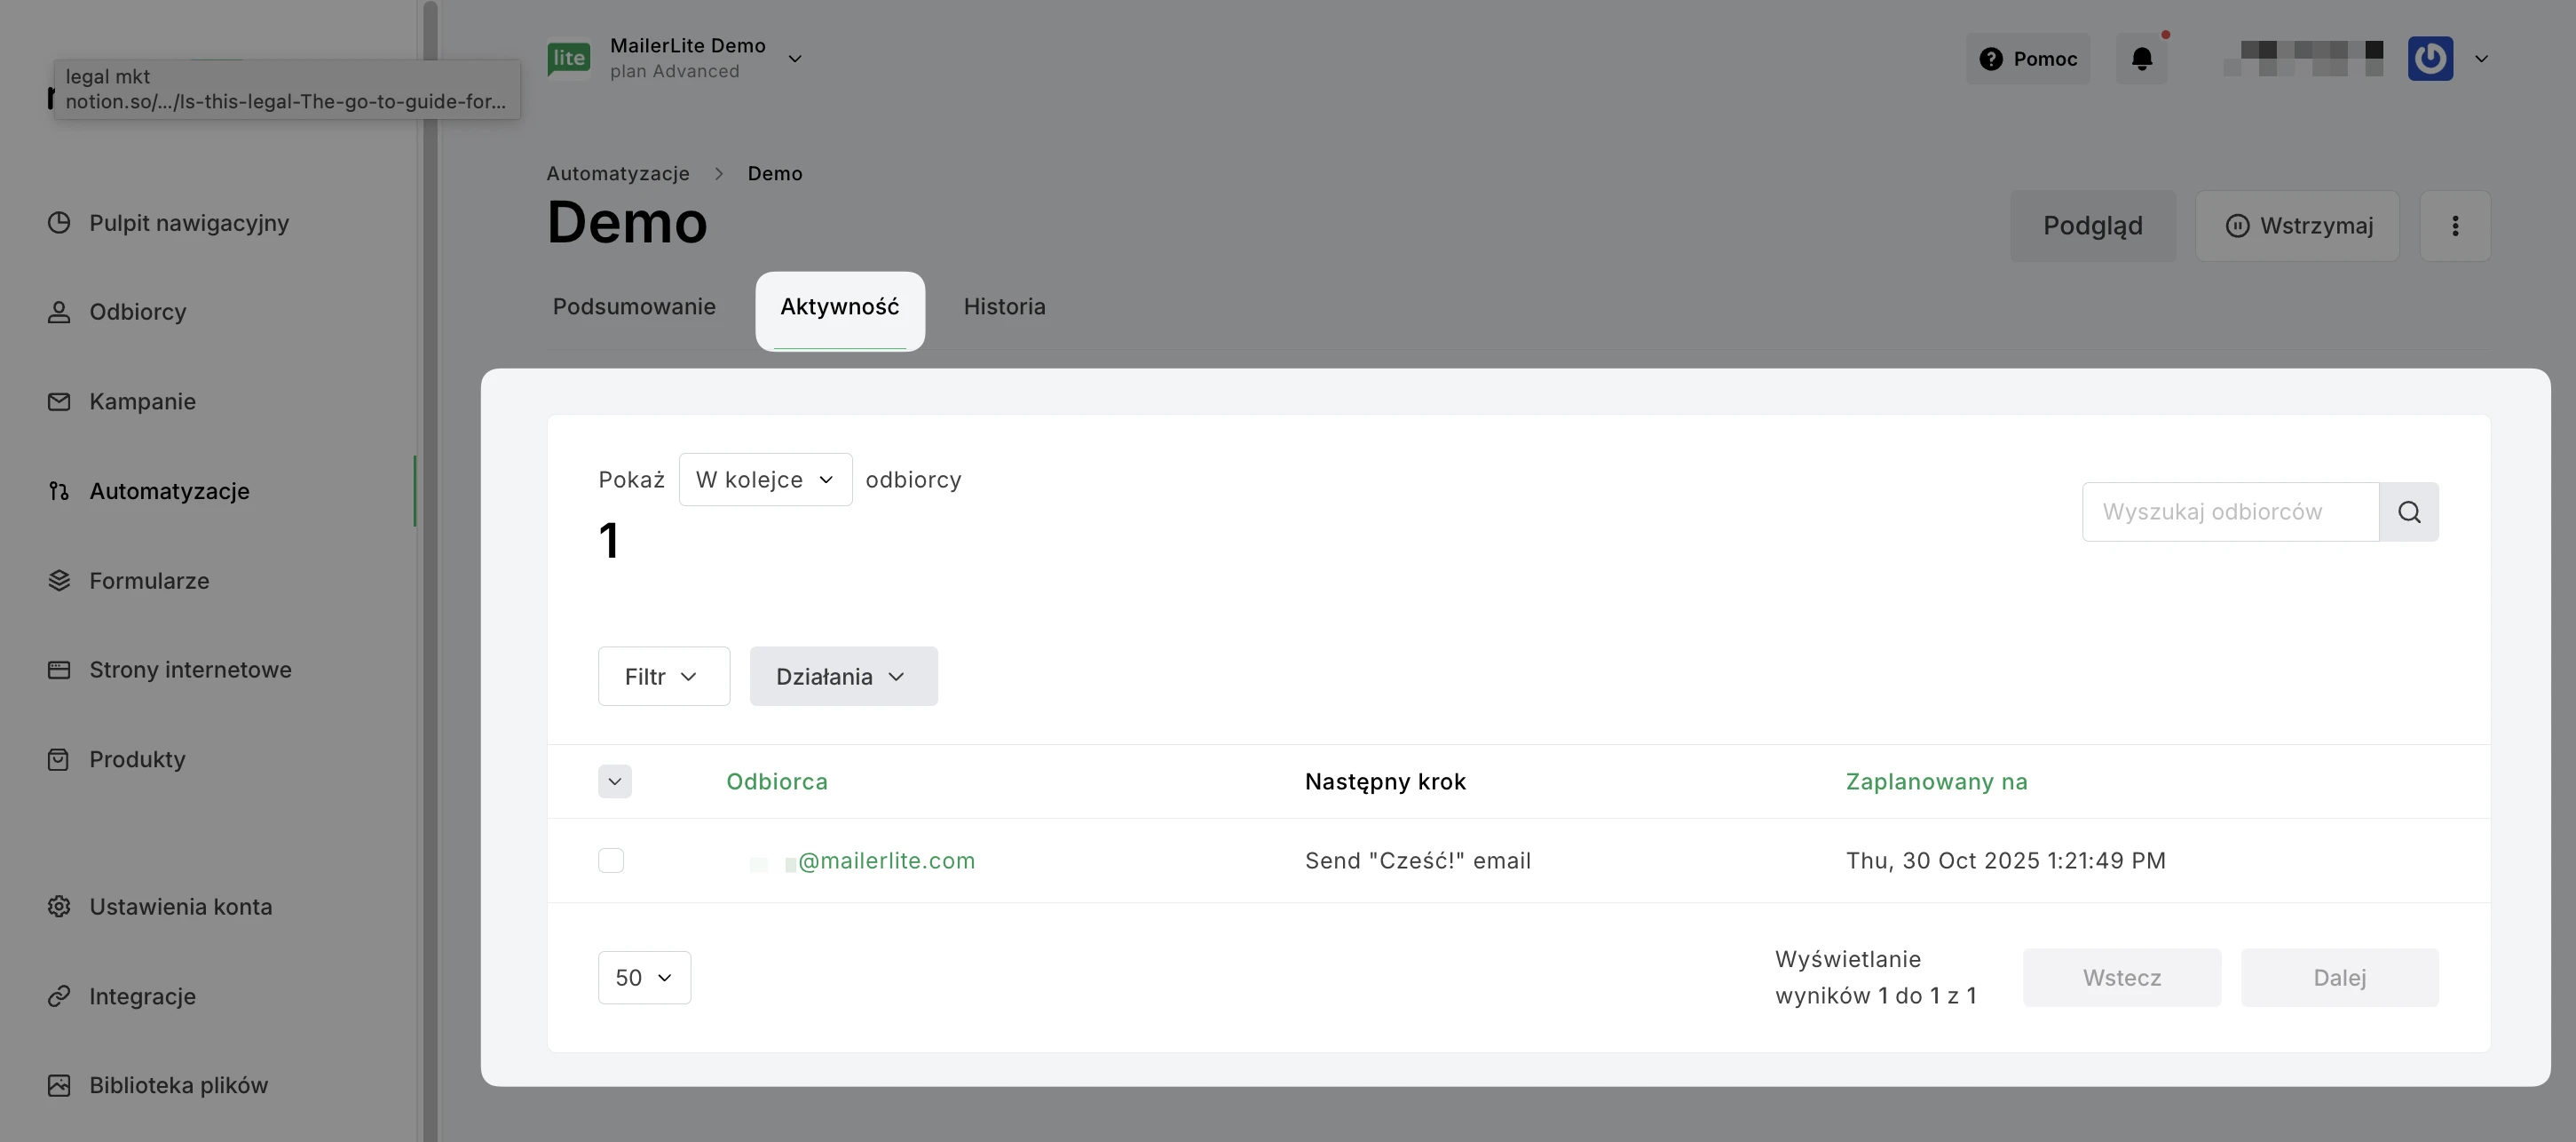The width and height of the screenshot is (2576, 1142).
Task: Open the select-all checkbox dropdown in the table header
Action: (615, 782)
